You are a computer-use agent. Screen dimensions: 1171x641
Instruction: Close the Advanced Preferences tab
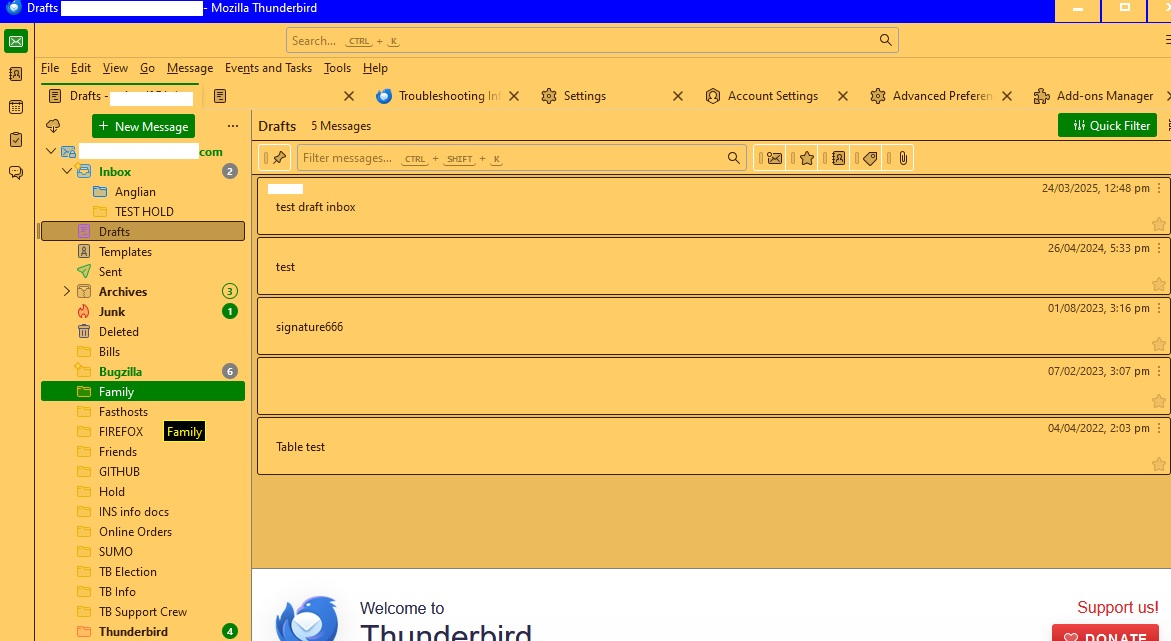pyautogui.click(x=1007, y=96)
